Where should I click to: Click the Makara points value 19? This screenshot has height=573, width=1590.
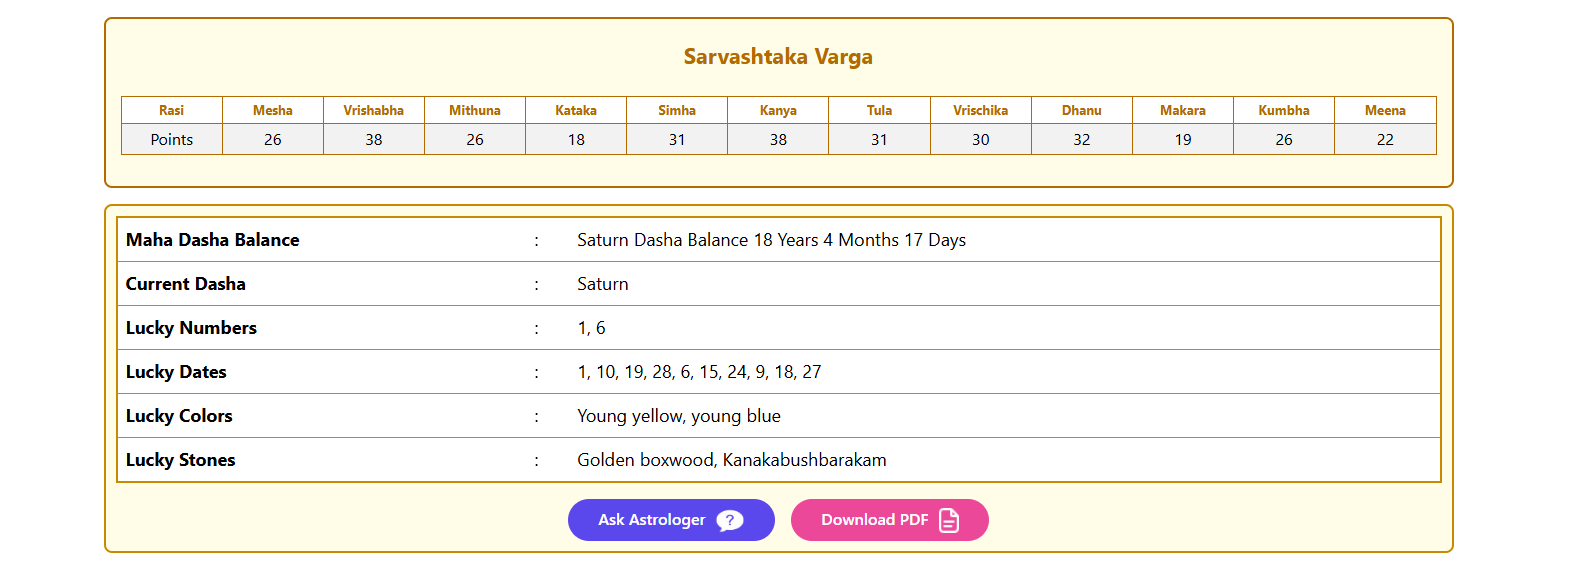(1183, 139)
